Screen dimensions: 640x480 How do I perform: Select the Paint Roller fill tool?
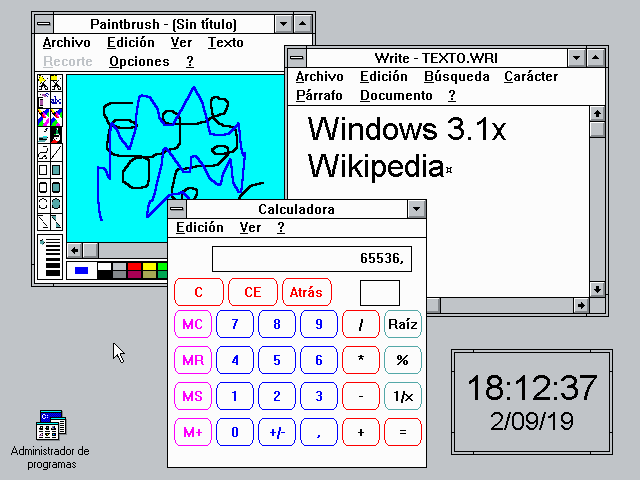[43, 135]
